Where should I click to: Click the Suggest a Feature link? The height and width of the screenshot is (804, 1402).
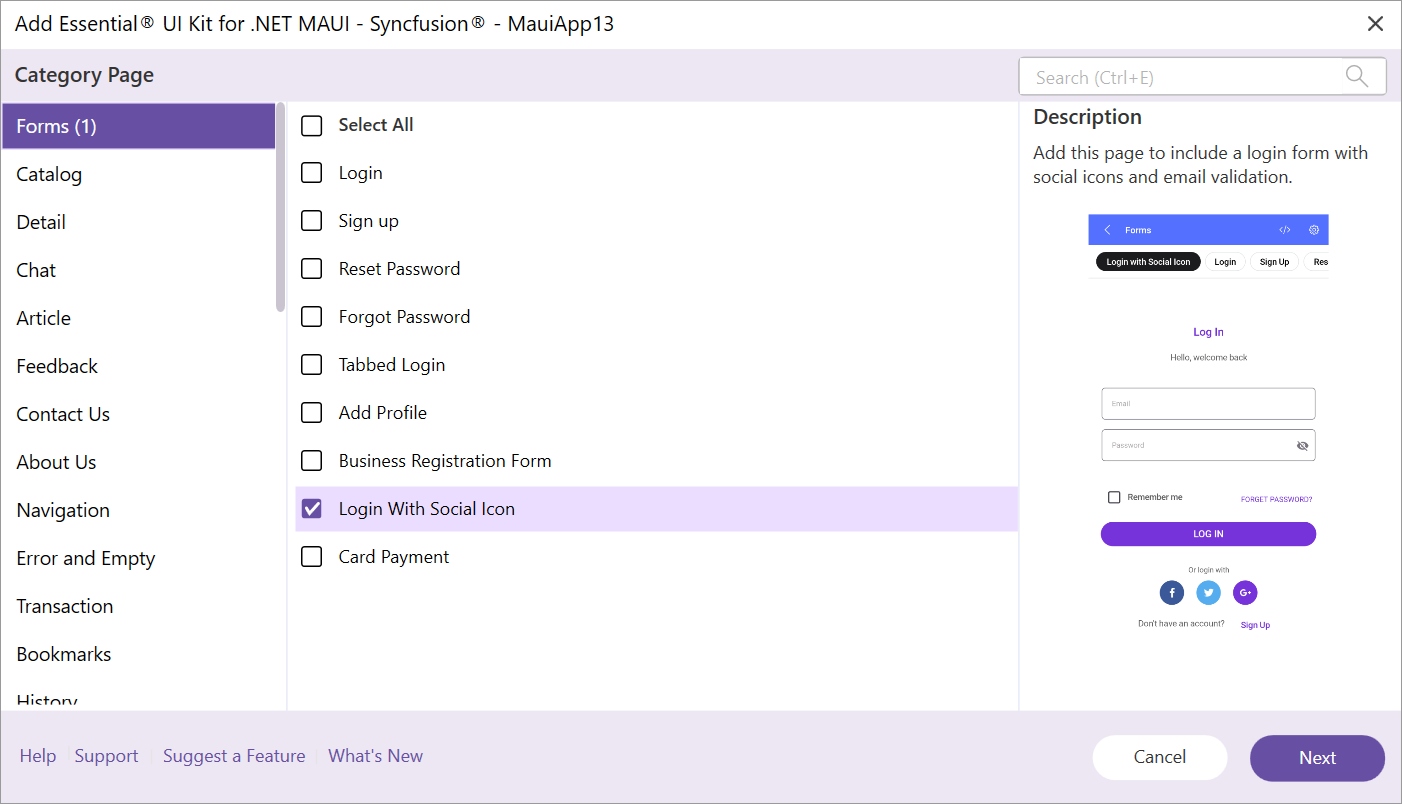click(x=234, y=756)
